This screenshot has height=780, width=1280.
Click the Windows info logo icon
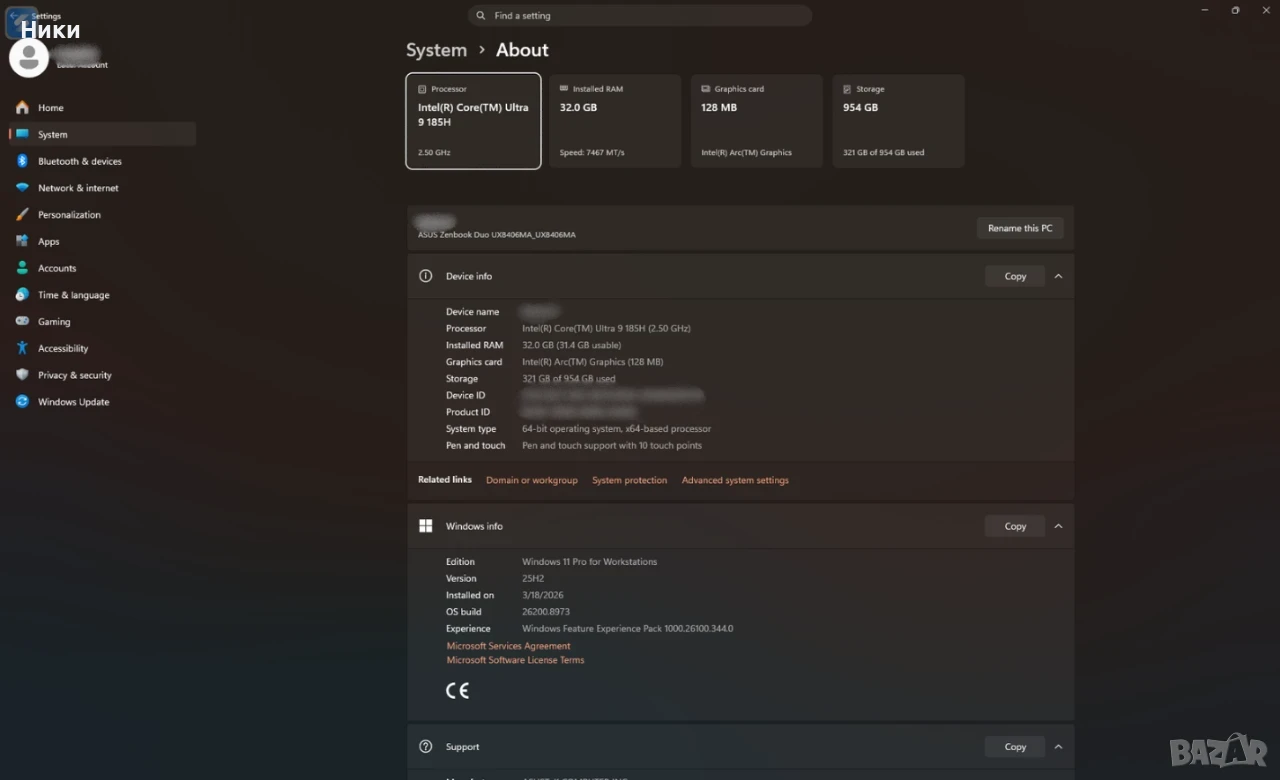426,526
